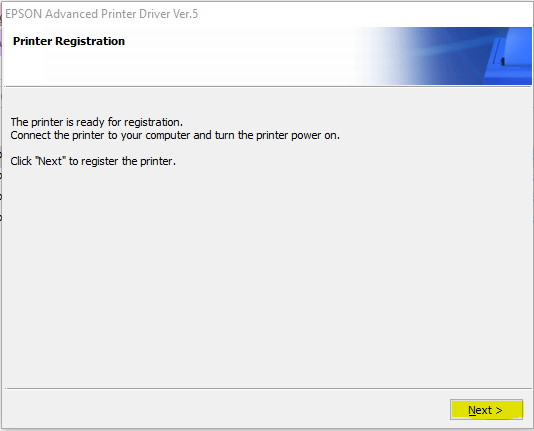The width and height of the screenshot is (534, 431).
Task: Click the phrase "turn the printer power on"
Action: pyautogui.click(x=277, y=135)
